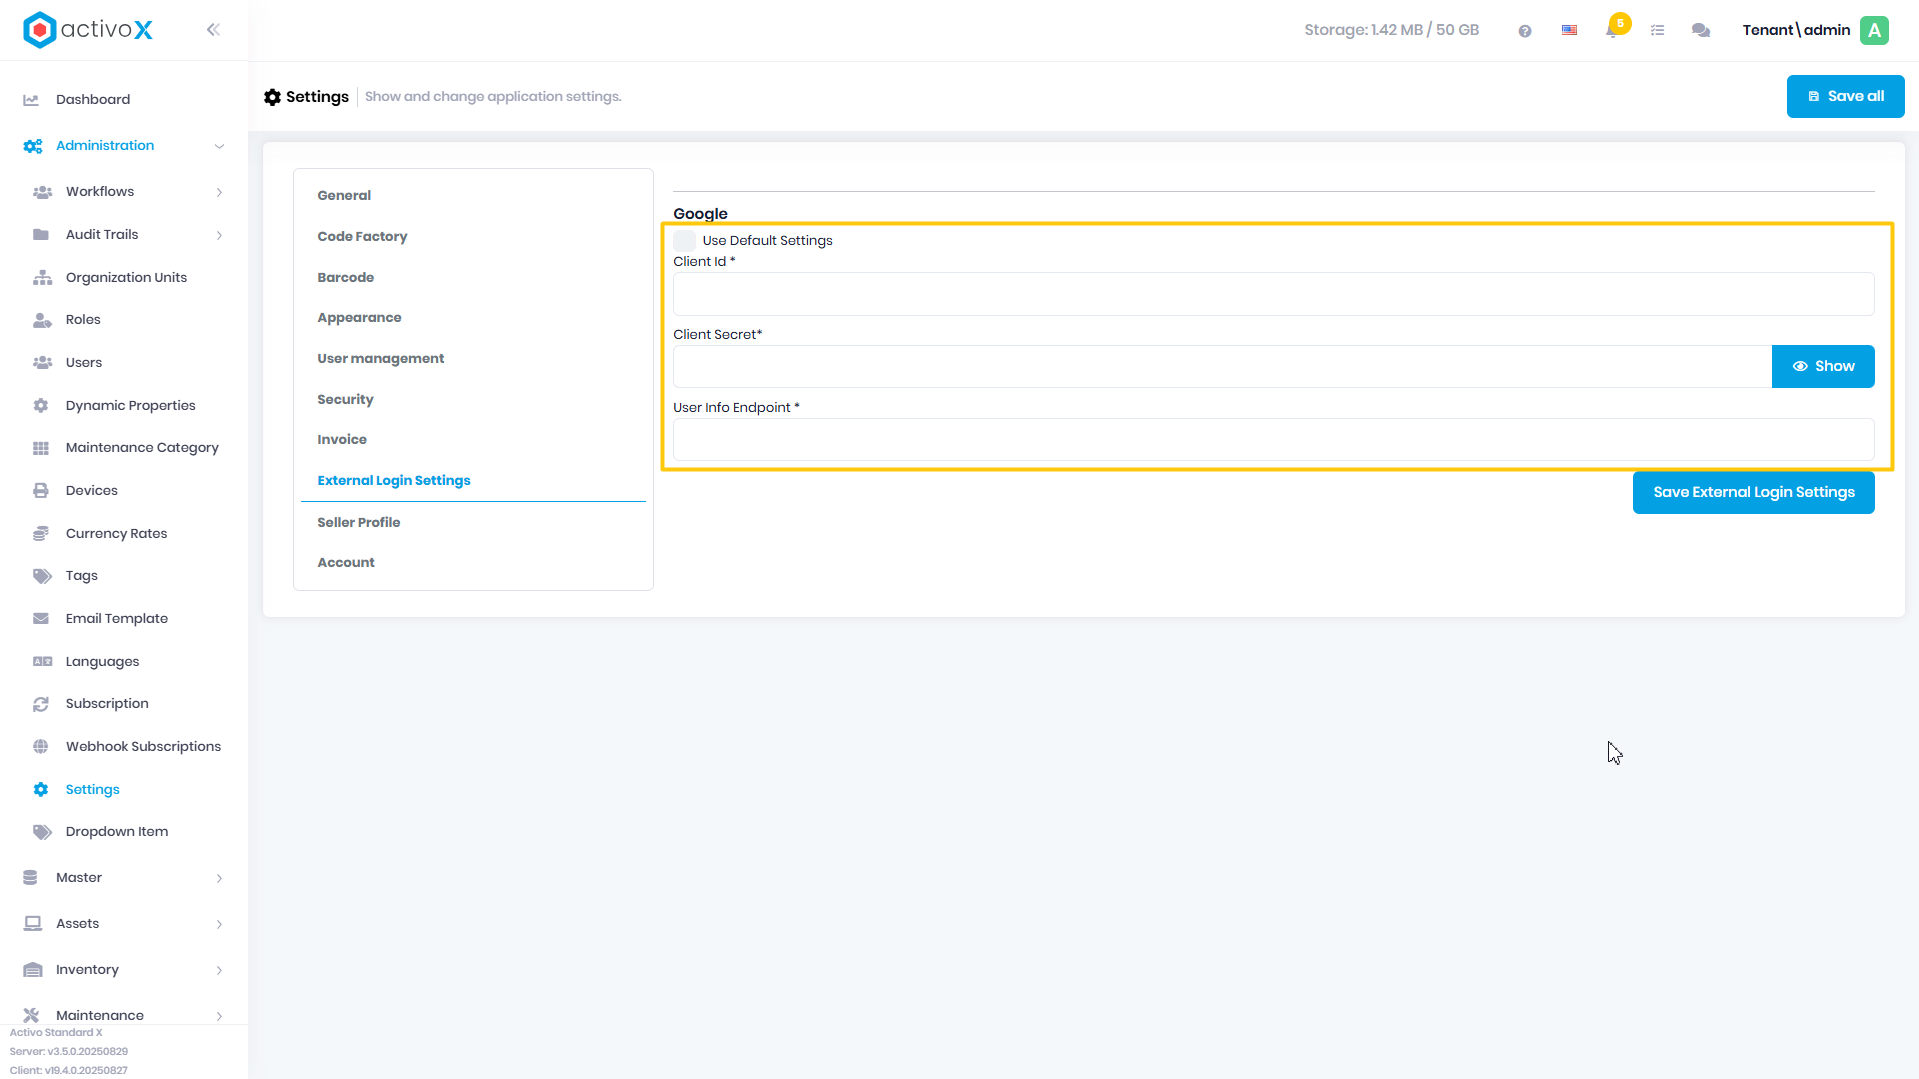Image resolution: width=1919 pixels, height=1079 pixels.
Task: Change language via US flag icon
Action: (x=1569, y=30)
